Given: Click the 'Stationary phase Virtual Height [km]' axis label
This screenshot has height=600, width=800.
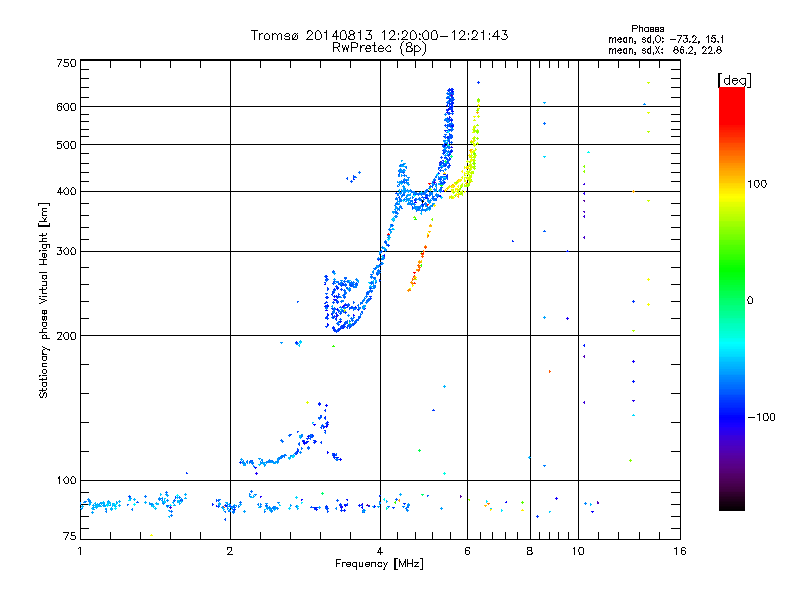Looking at the screenshot, I should tap(43, 300).
